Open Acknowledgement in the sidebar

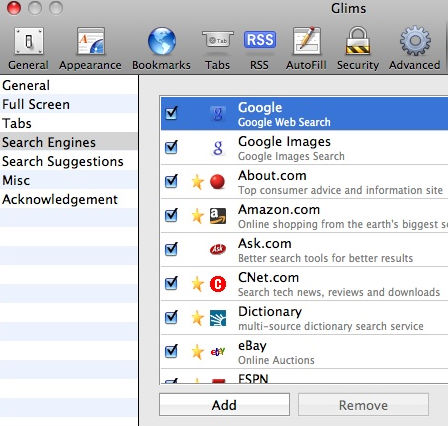[68, 199]
